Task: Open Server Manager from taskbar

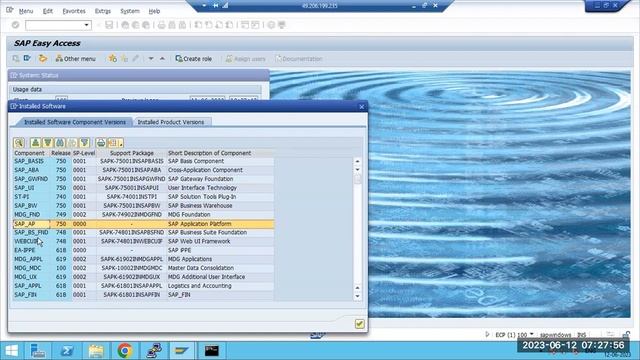Action: click(38, 351)
